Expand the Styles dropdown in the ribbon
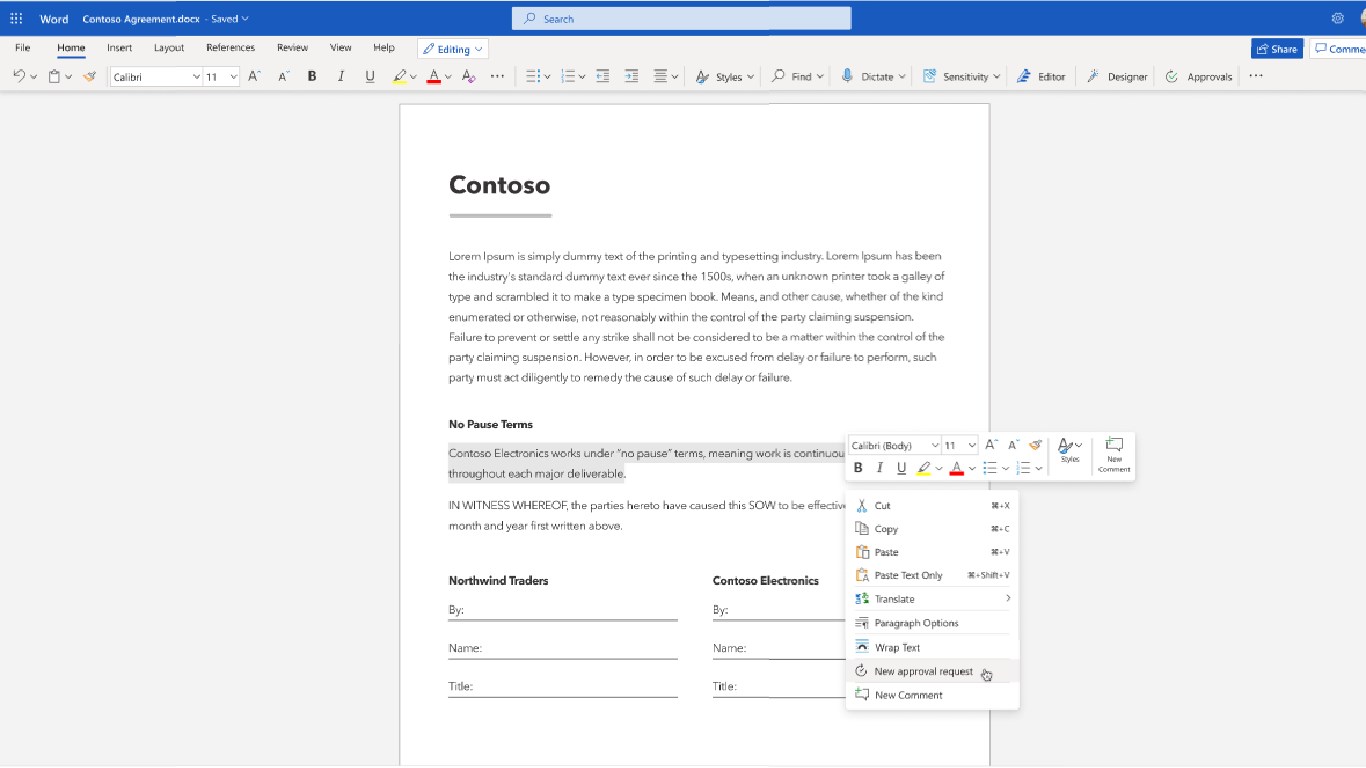The width and height of the screenshot is (1366, 768). click(x=750, y=77)
